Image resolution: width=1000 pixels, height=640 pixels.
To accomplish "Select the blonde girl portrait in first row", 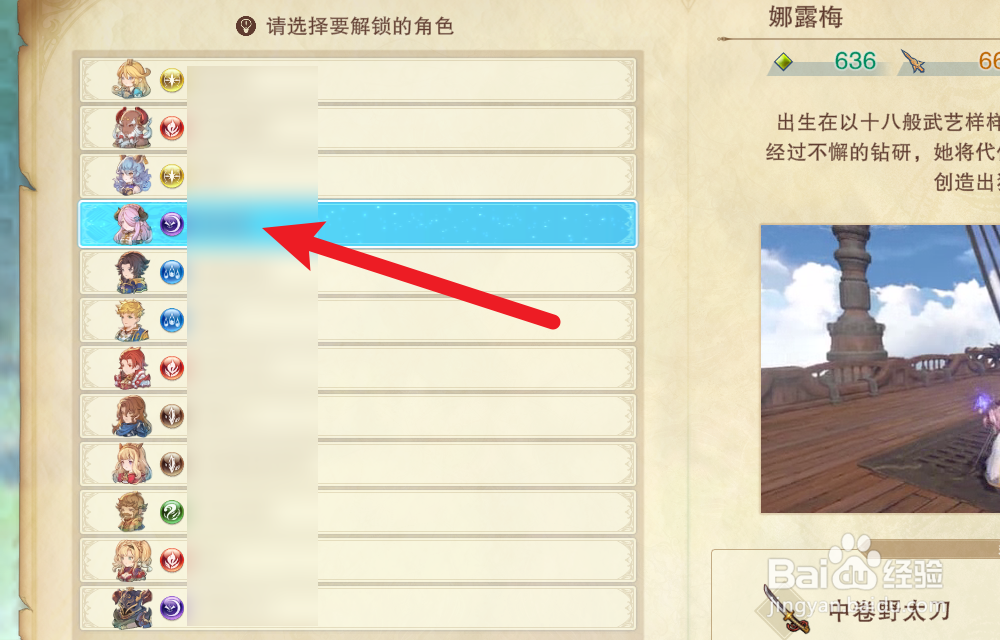I will [x=132, y=80].
